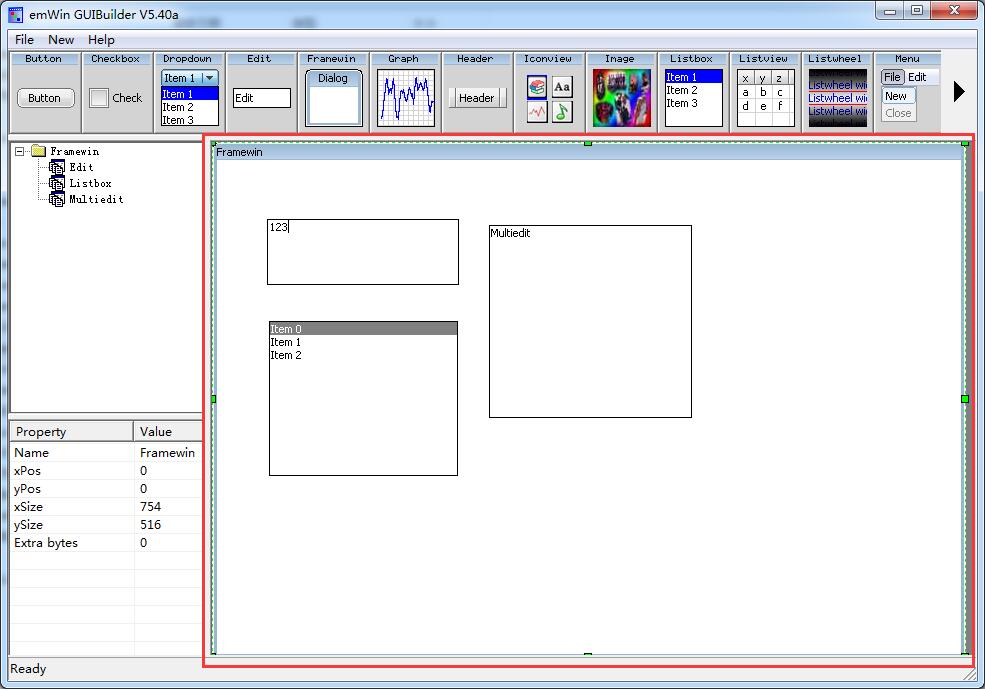This screenshot has height=689, width=985.
Task: Edit the xSize value 754
Action: [x=168, y=506]
